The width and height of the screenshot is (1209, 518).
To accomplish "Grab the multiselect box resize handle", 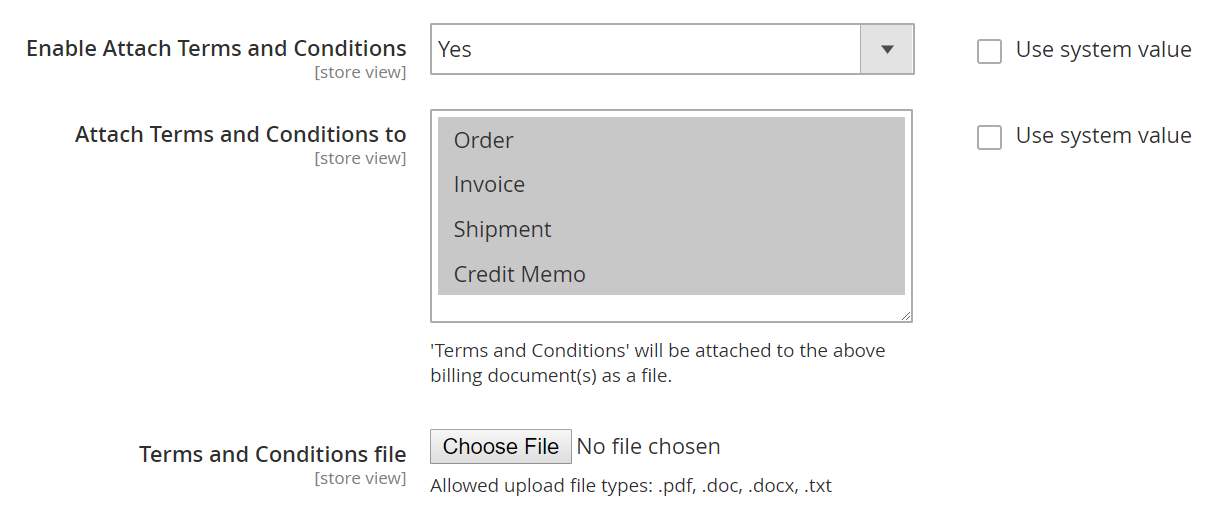I will [x=906, y=316].
